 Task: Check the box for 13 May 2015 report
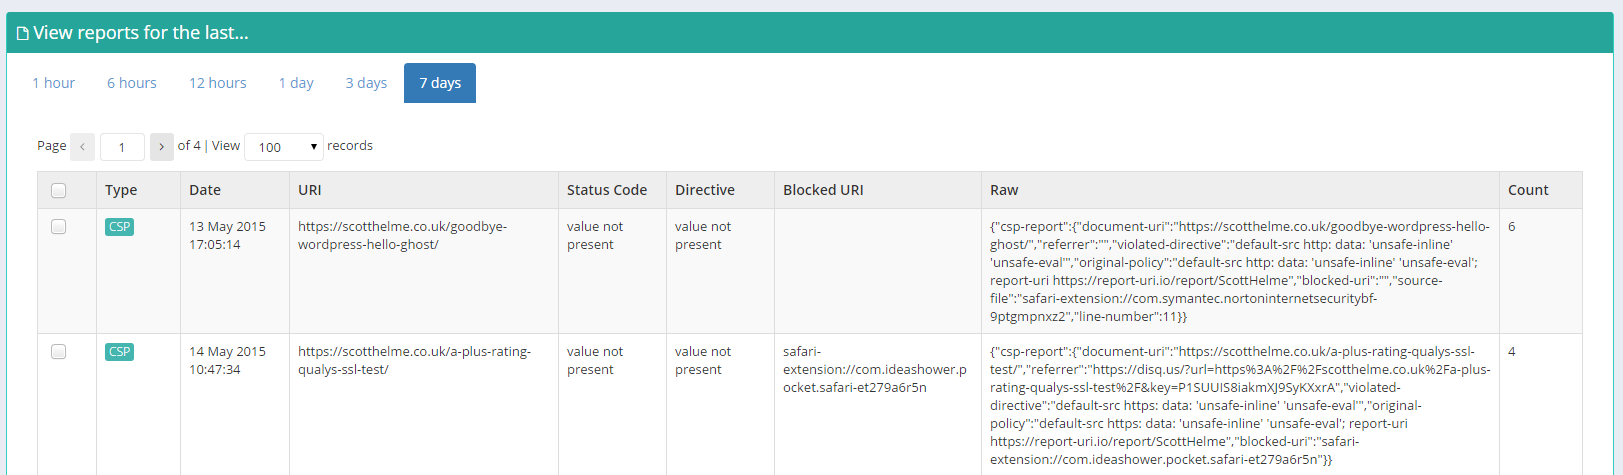[59, 227]
